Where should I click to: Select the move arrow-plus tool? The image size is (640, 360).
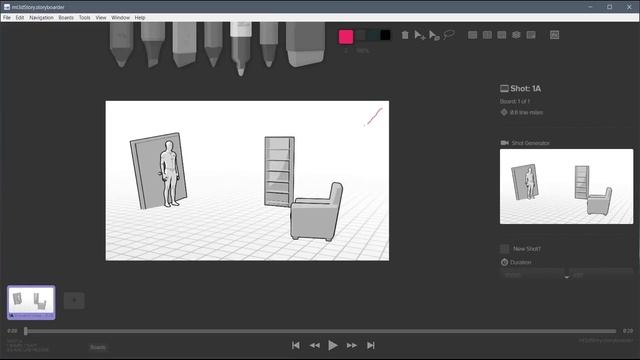click(x=420, y=35)
